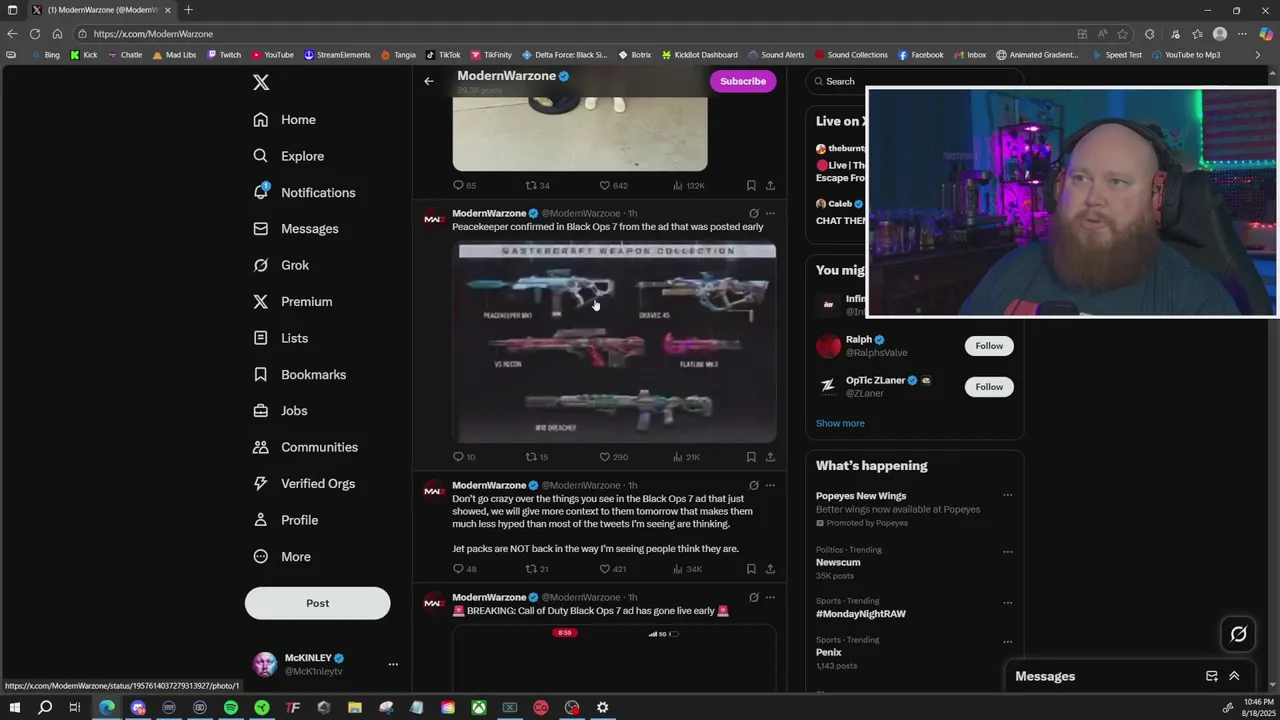Follow OpTic ZLaner
The width and height of the screenshot is (1280, 720).
[989, 387]
